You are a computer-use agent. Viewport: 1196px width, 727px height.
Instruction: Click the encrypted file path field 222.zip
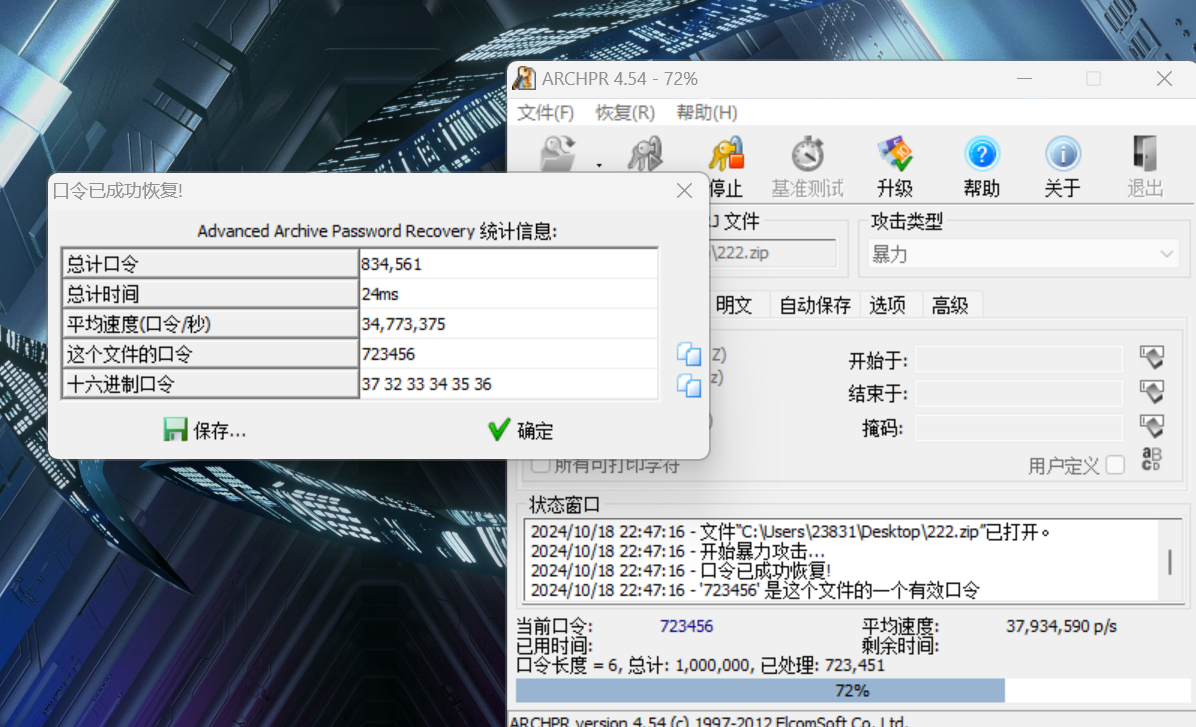(773, 253)
